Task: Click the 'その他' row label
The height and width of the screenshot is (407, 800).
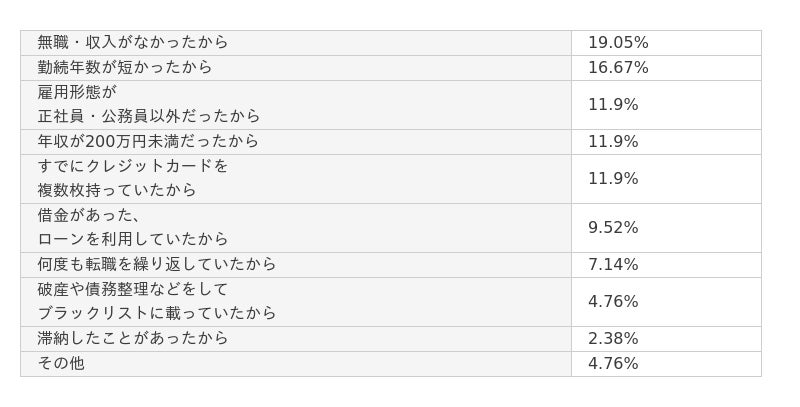Action: pyautogui.click(x=61, y=364)
